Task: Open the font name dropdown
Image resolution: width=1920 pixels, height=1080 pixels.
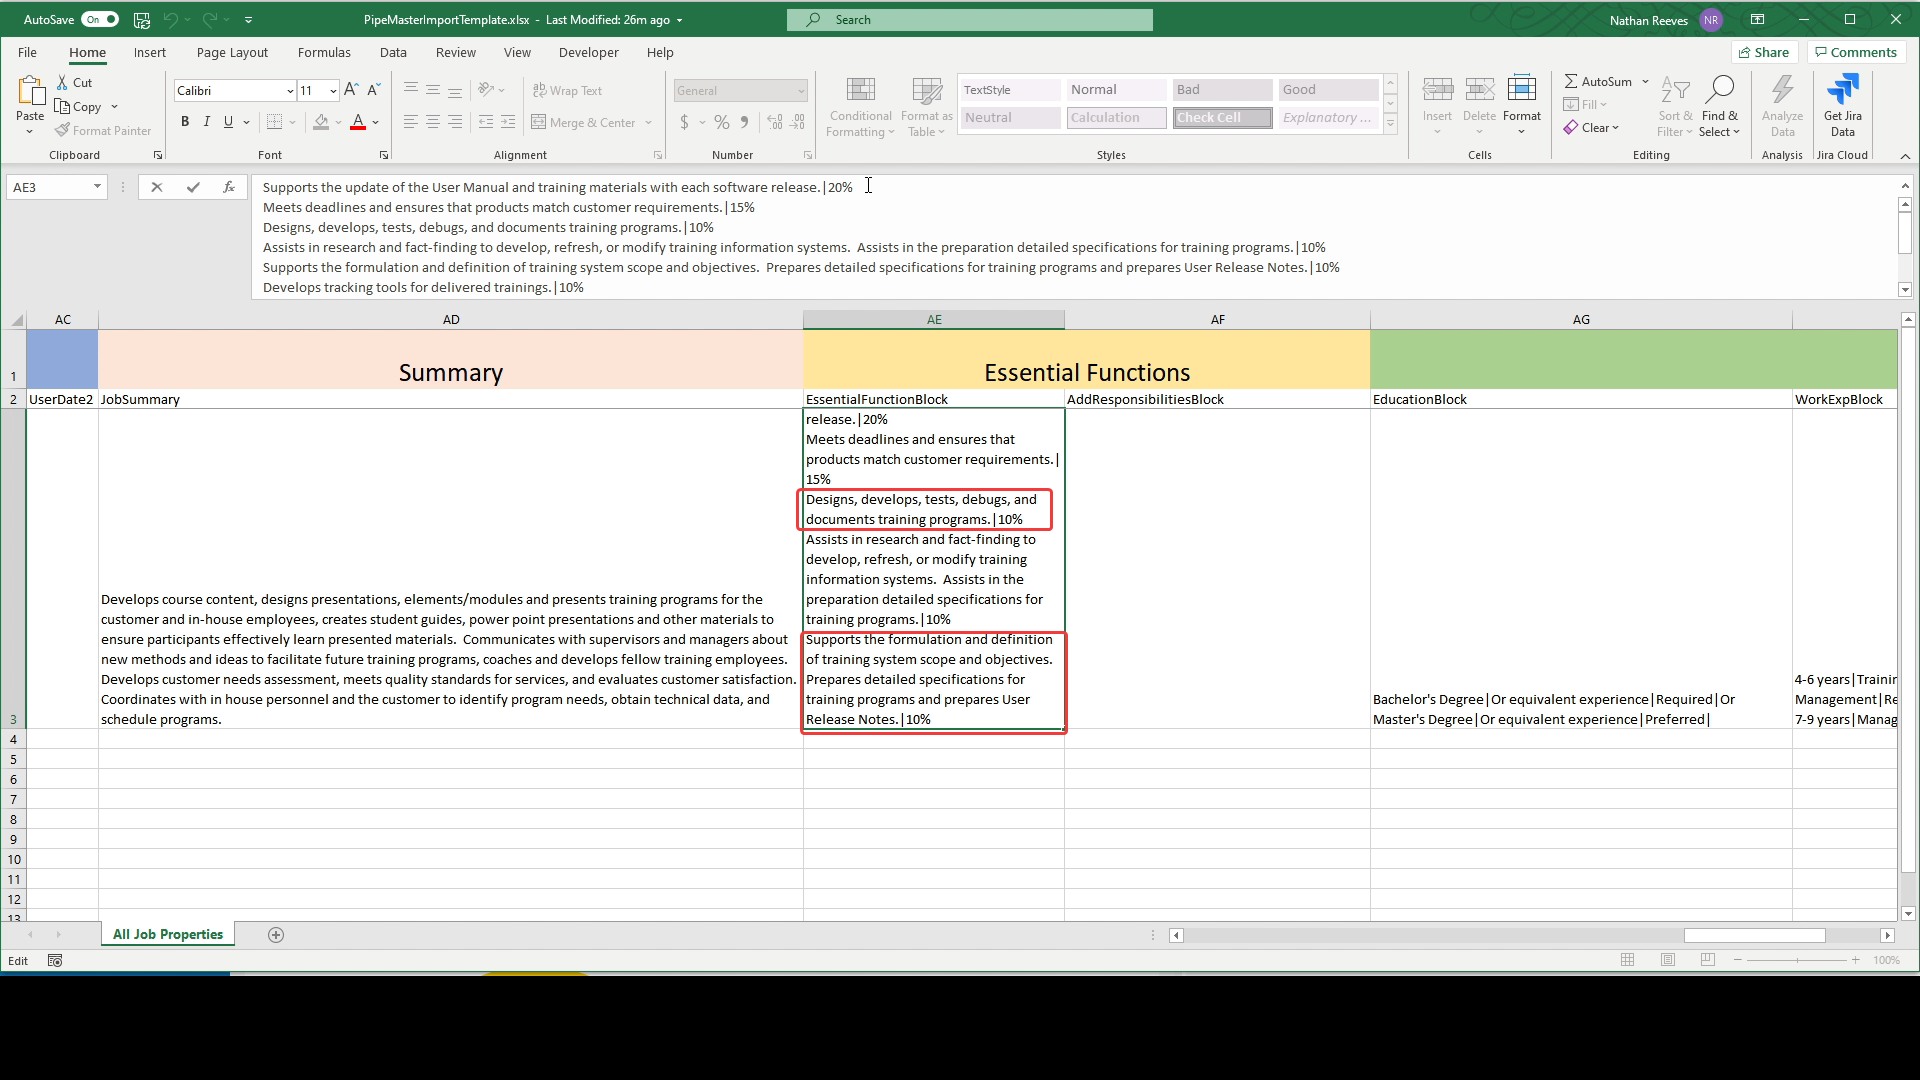Action: point(290,91)
